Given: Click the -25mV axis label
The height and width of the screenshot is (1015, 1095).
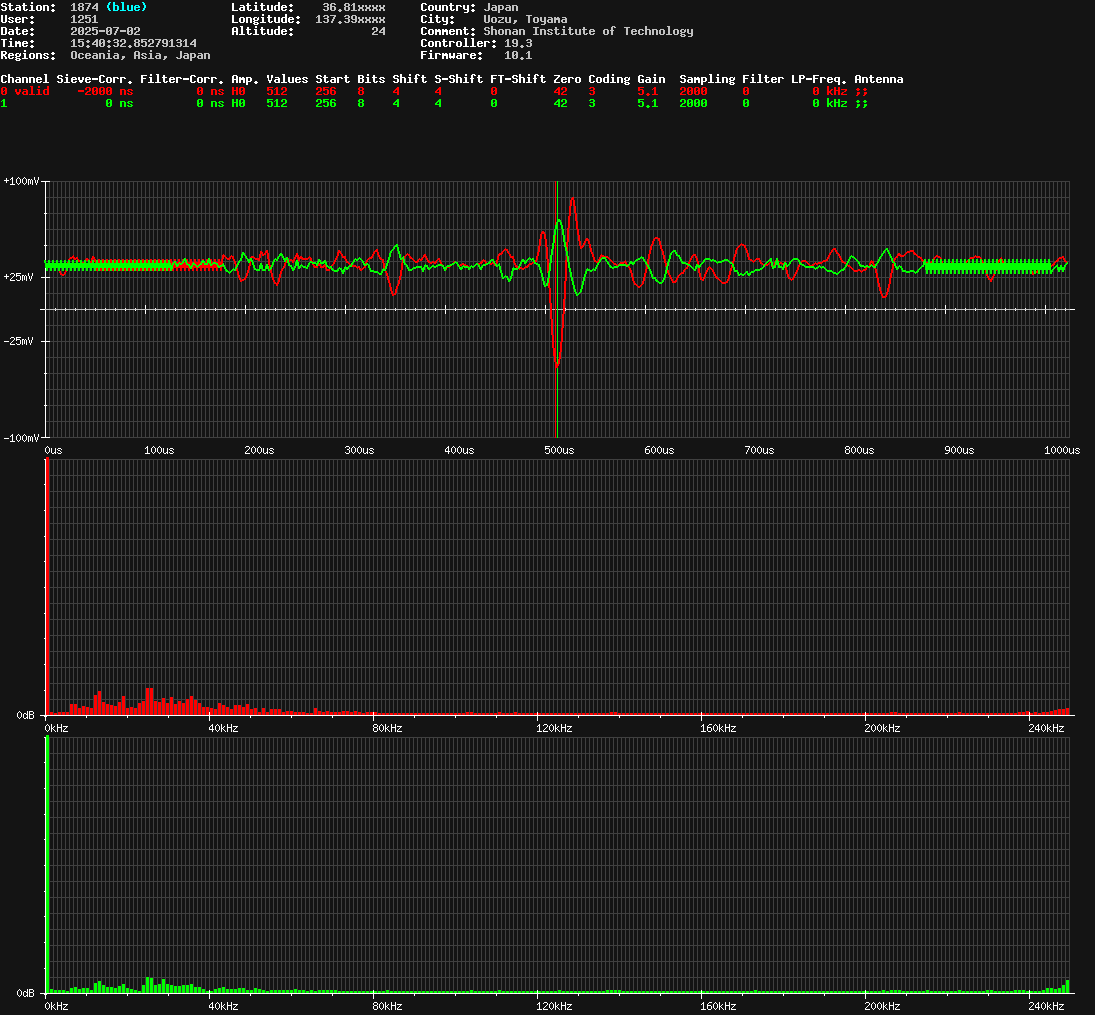Looking at the screenshot, I should click(18, 341).
